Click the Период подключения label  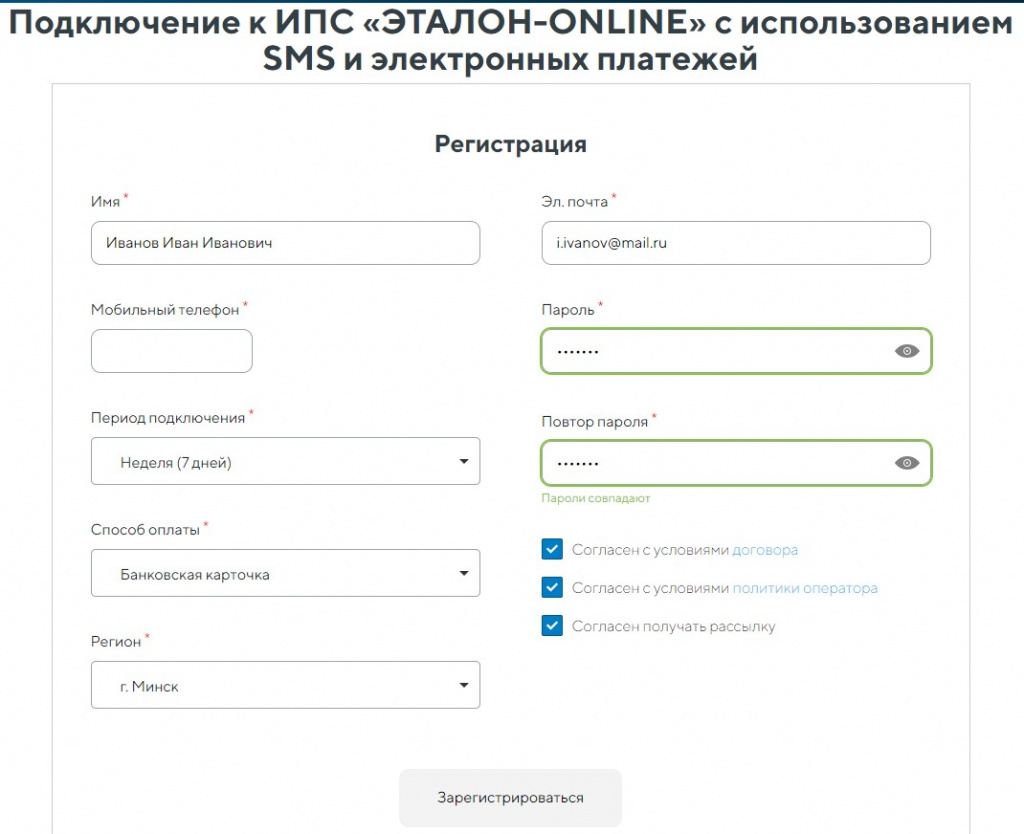point(168,418)
